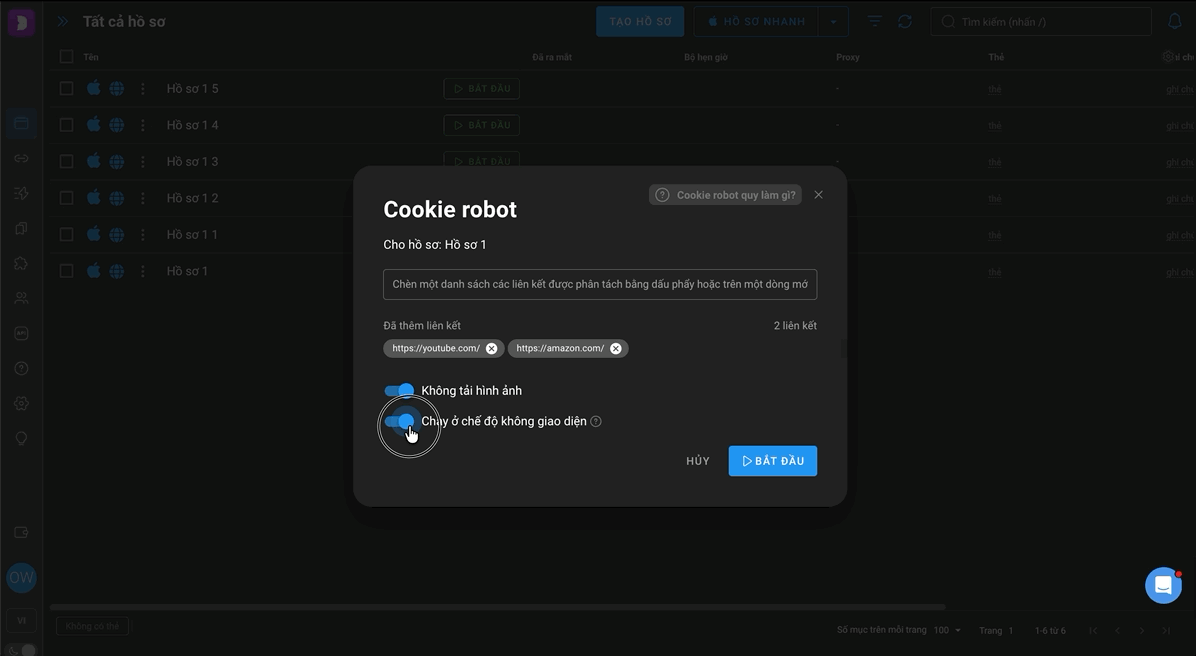Open the extensions puzzle icon in the sidebar

21,264
